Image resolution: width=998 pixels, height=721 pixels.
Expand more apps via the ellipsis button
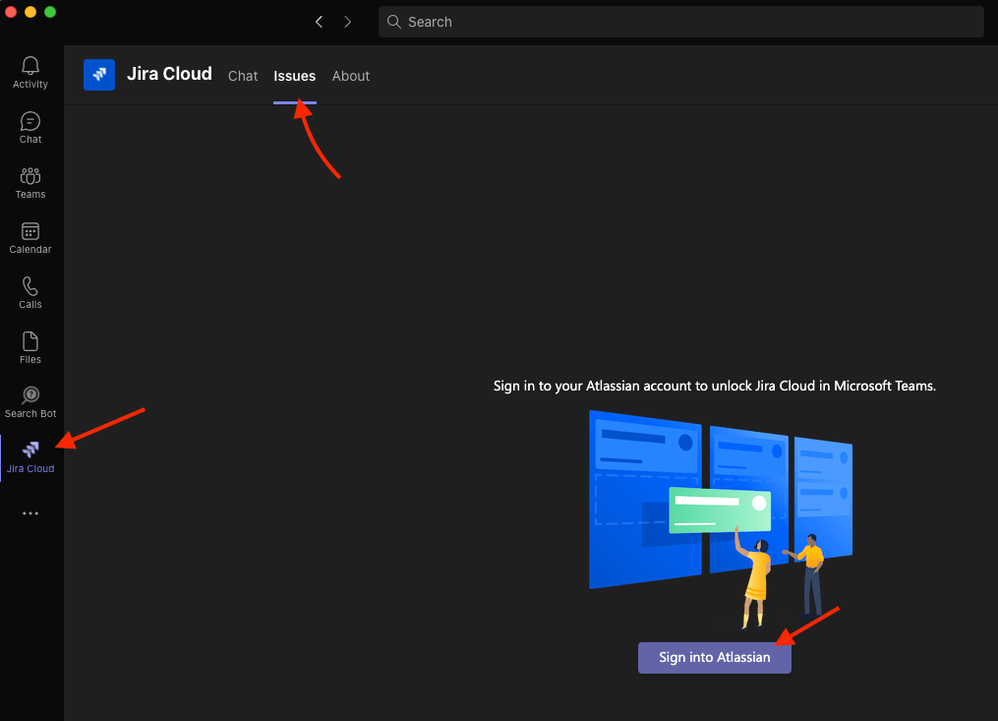[30, 513]
